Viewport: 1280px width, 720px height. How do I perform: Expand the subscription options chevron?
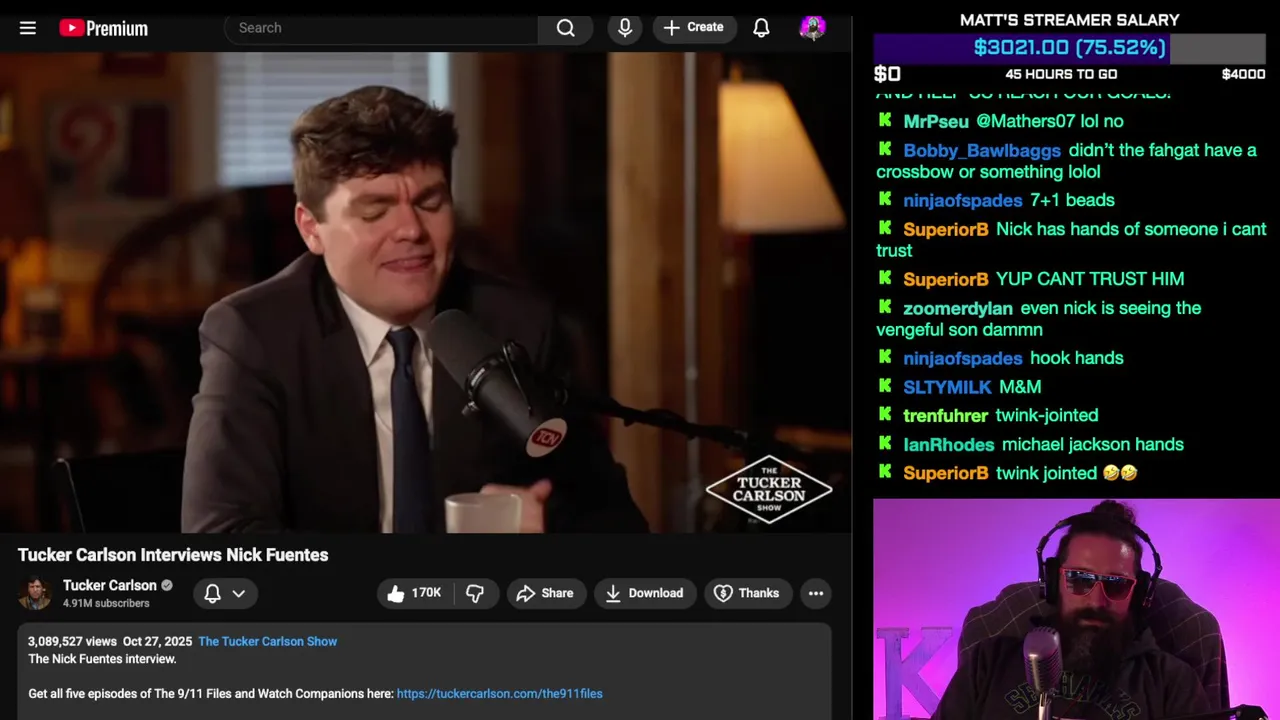coord(239,593)
